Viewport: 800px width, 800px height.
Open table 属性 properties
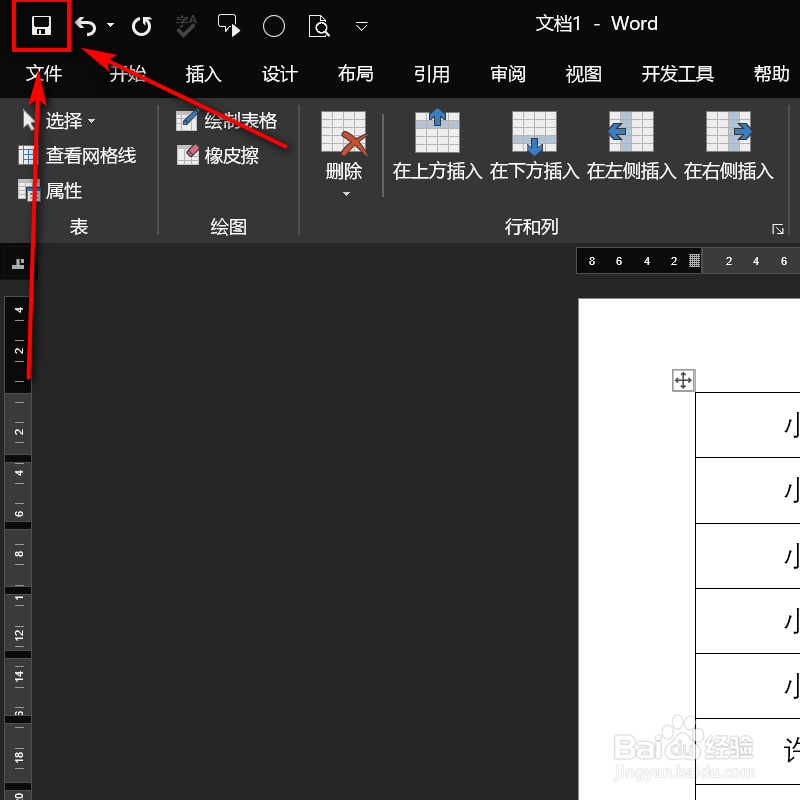point(50,191)
